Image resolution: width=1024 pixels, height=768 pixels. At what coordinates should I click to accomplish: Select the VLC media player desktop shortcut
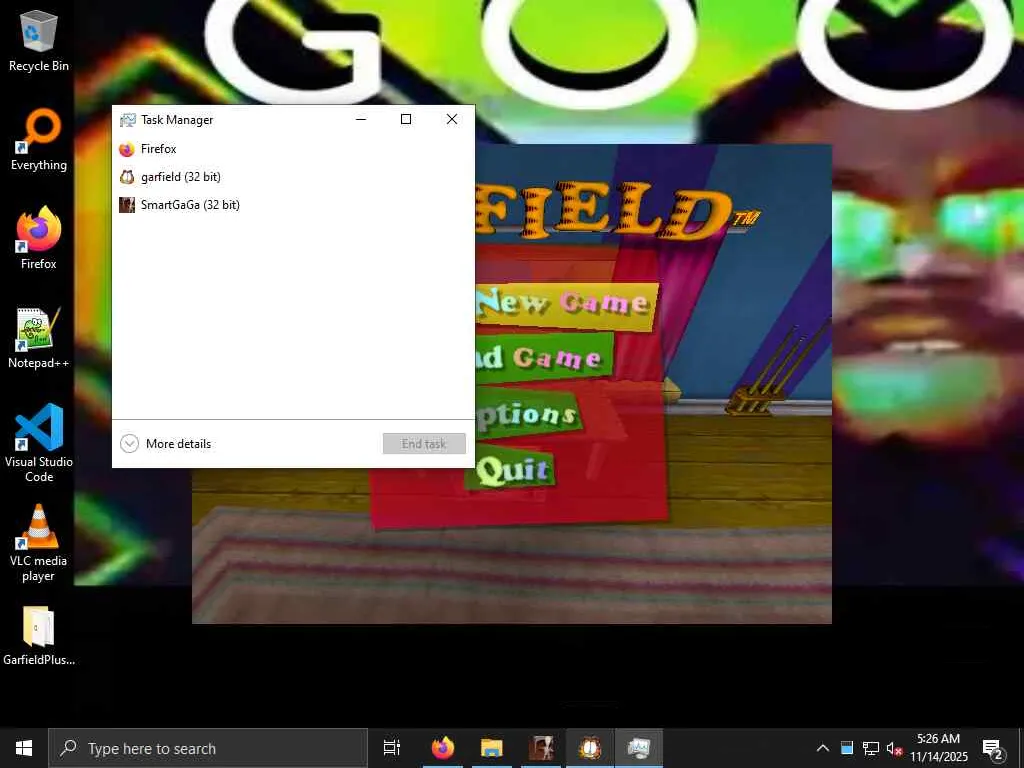click(x=39, y=542)
